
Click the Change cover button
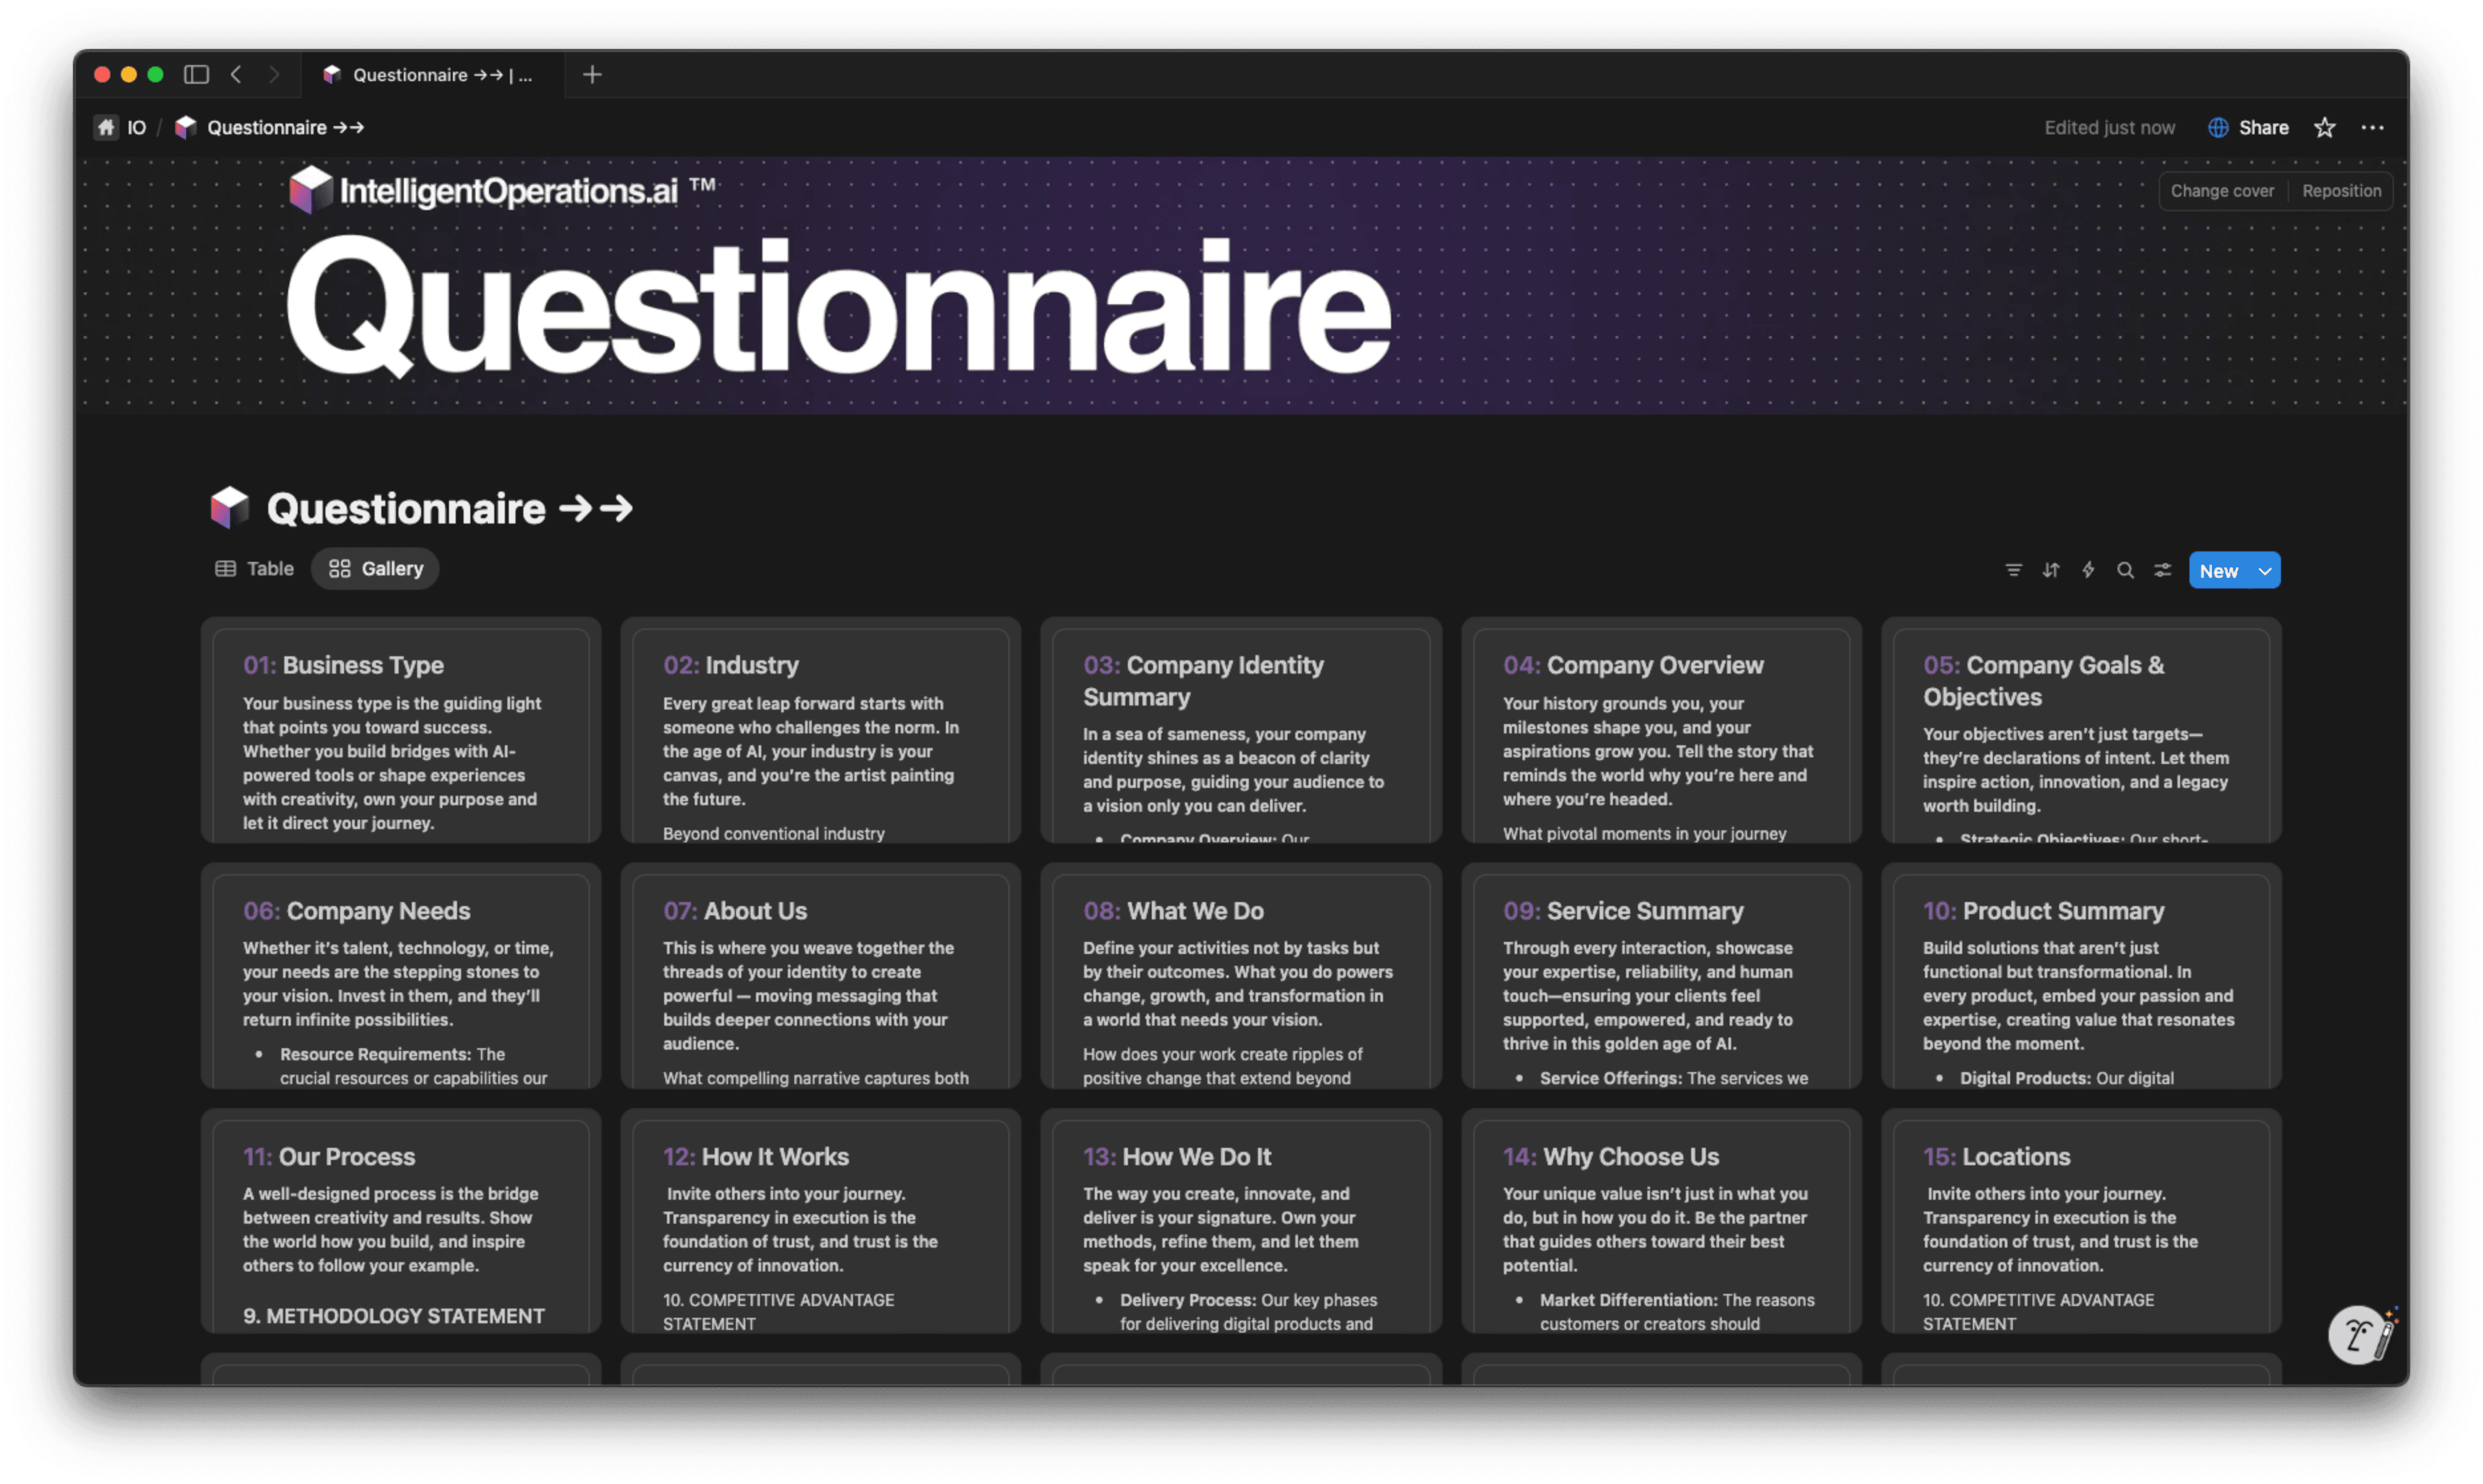pyautogui.click(x=2222, y=190)
